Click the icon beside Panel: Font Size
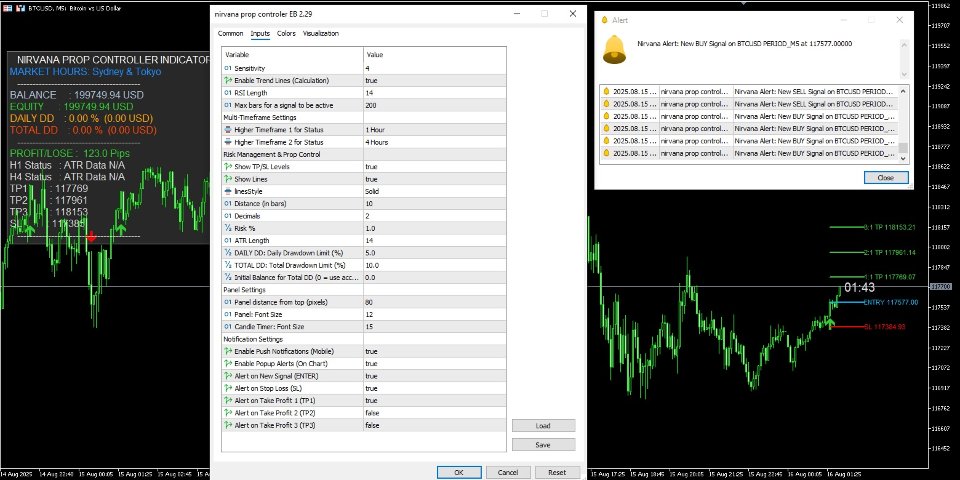This screenshot has height=480, width=960. click(x=228, y=315)
